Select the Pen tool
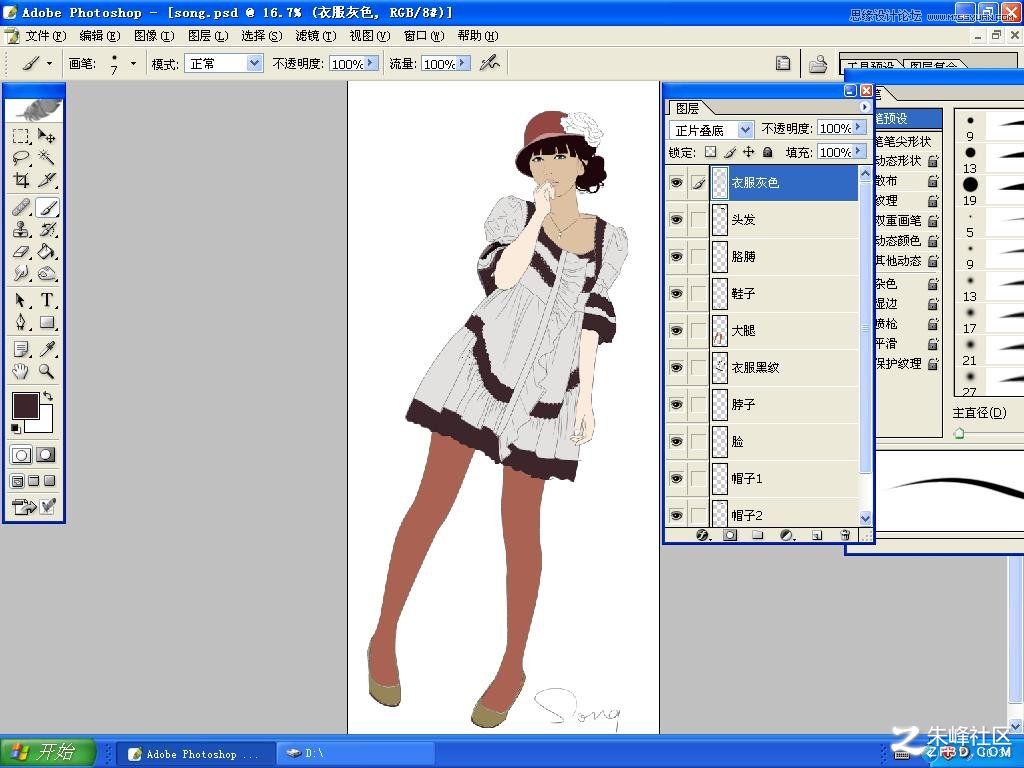 [21, 322]
